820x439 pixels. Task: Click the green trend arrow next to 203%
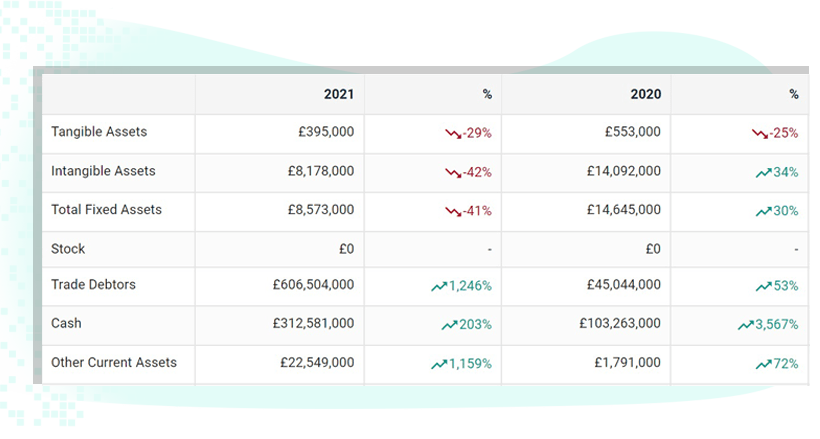(450, 325)
